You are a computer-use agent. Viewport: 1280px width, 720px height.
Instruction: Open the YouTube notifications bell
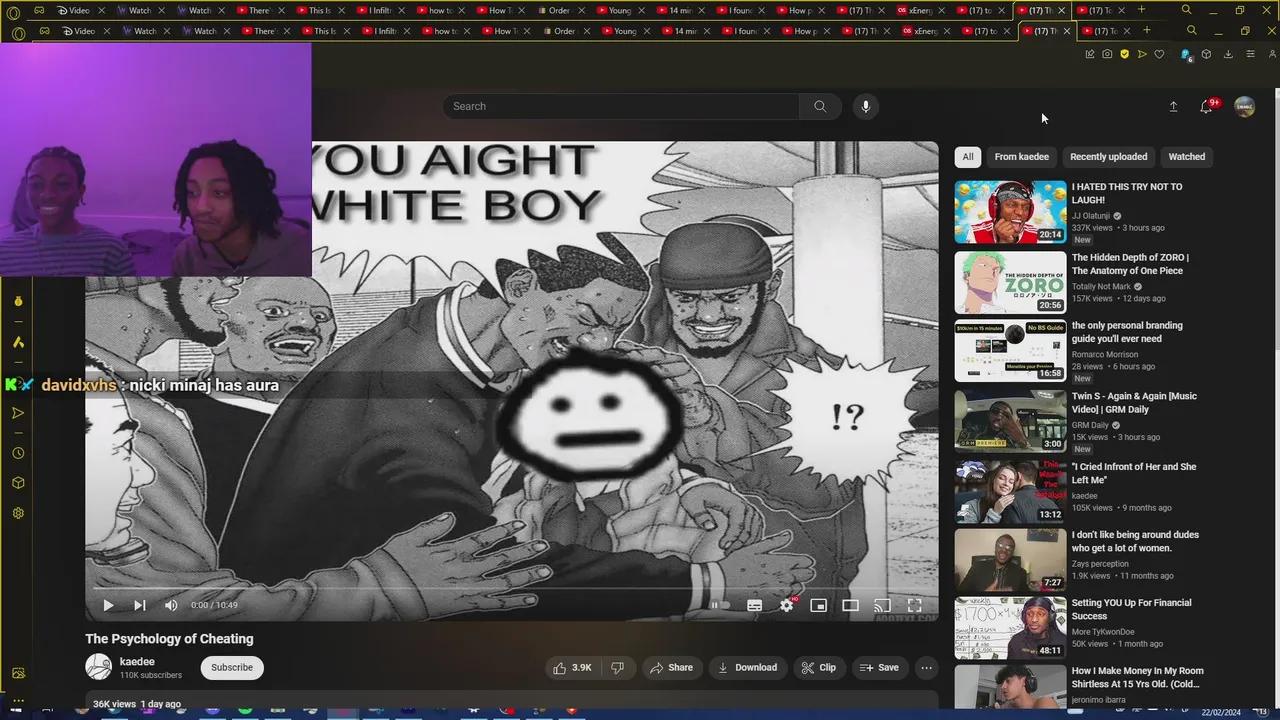tap(1206, 107)
